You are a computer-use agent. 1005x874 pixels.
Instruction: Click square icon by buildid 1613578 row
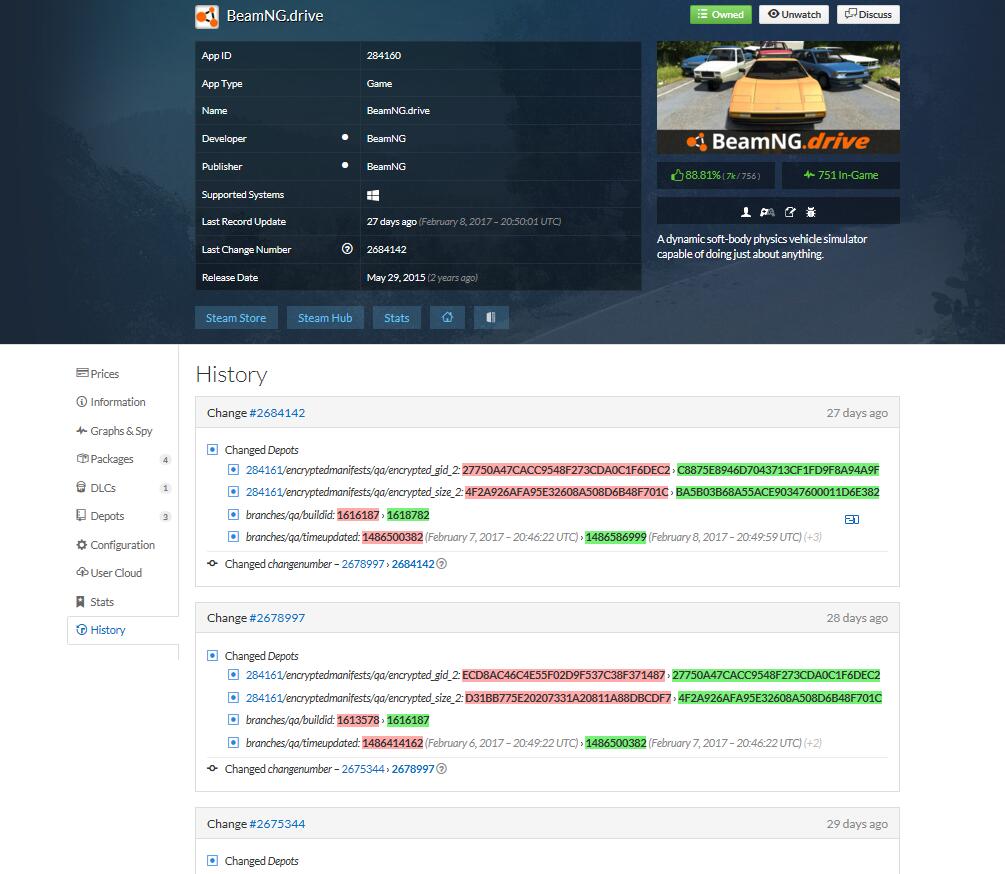(x=233, y=720)
